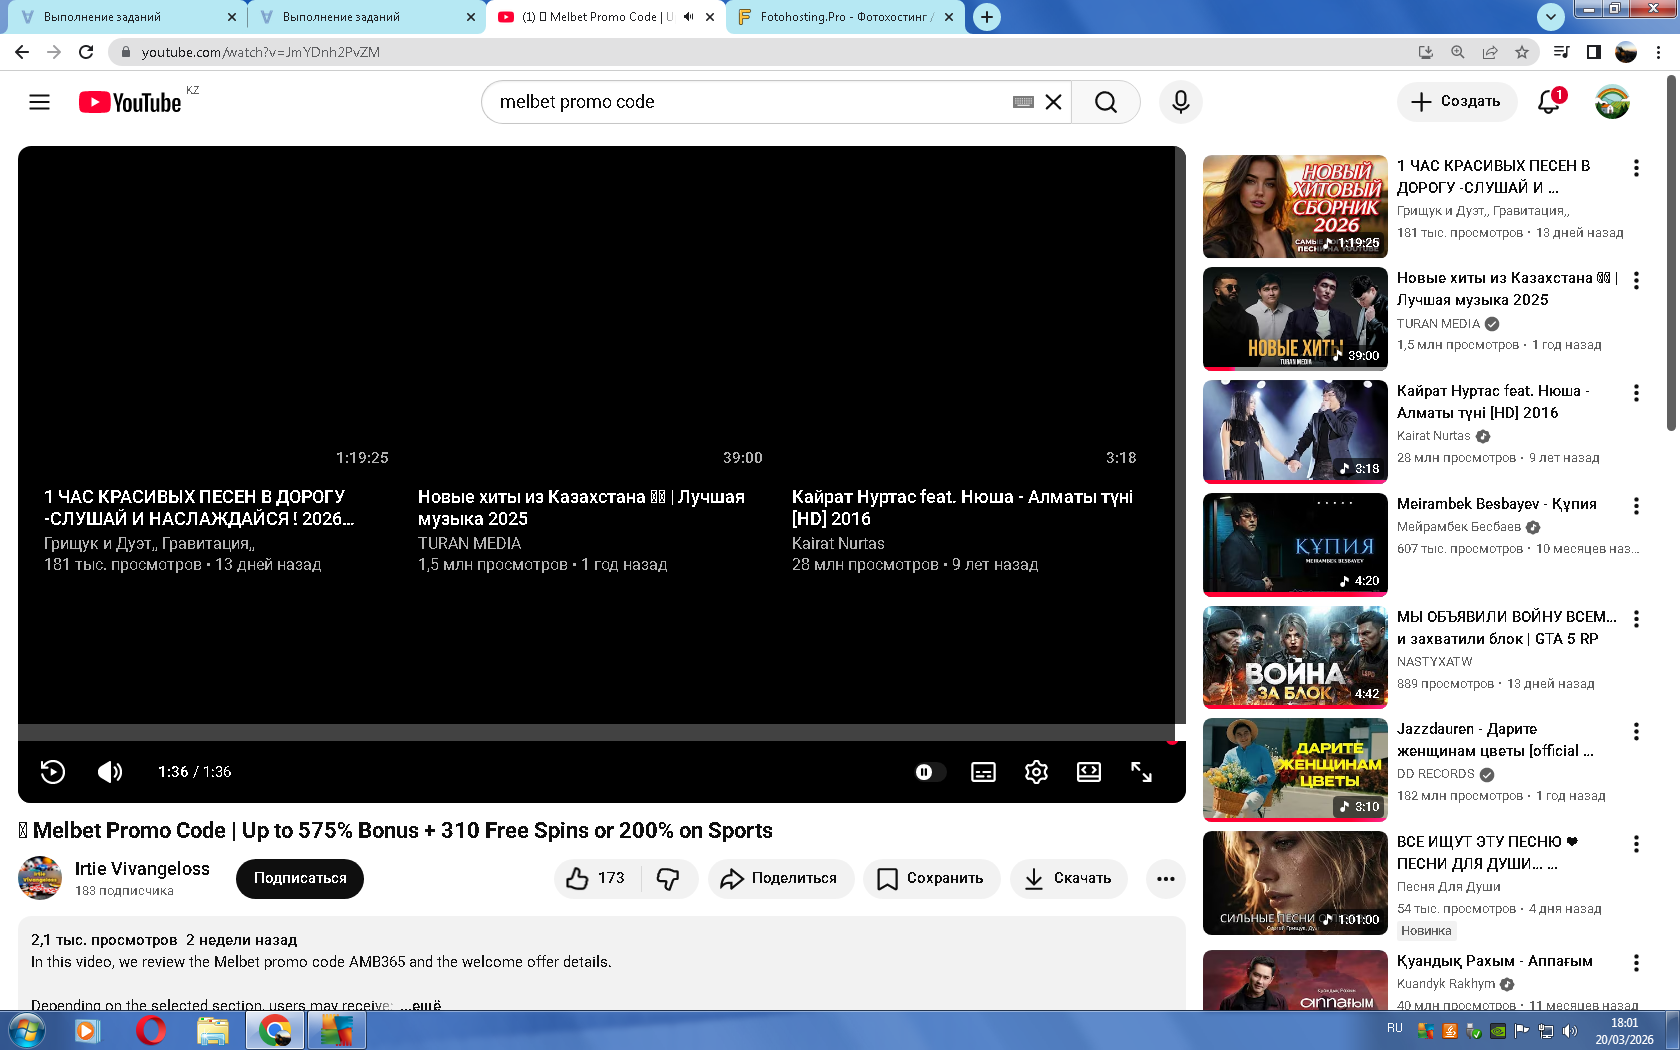Toggle browser side panel
Image resolution: width=1680 pixels, height=1050 pixels.
tap(1594, 52)
